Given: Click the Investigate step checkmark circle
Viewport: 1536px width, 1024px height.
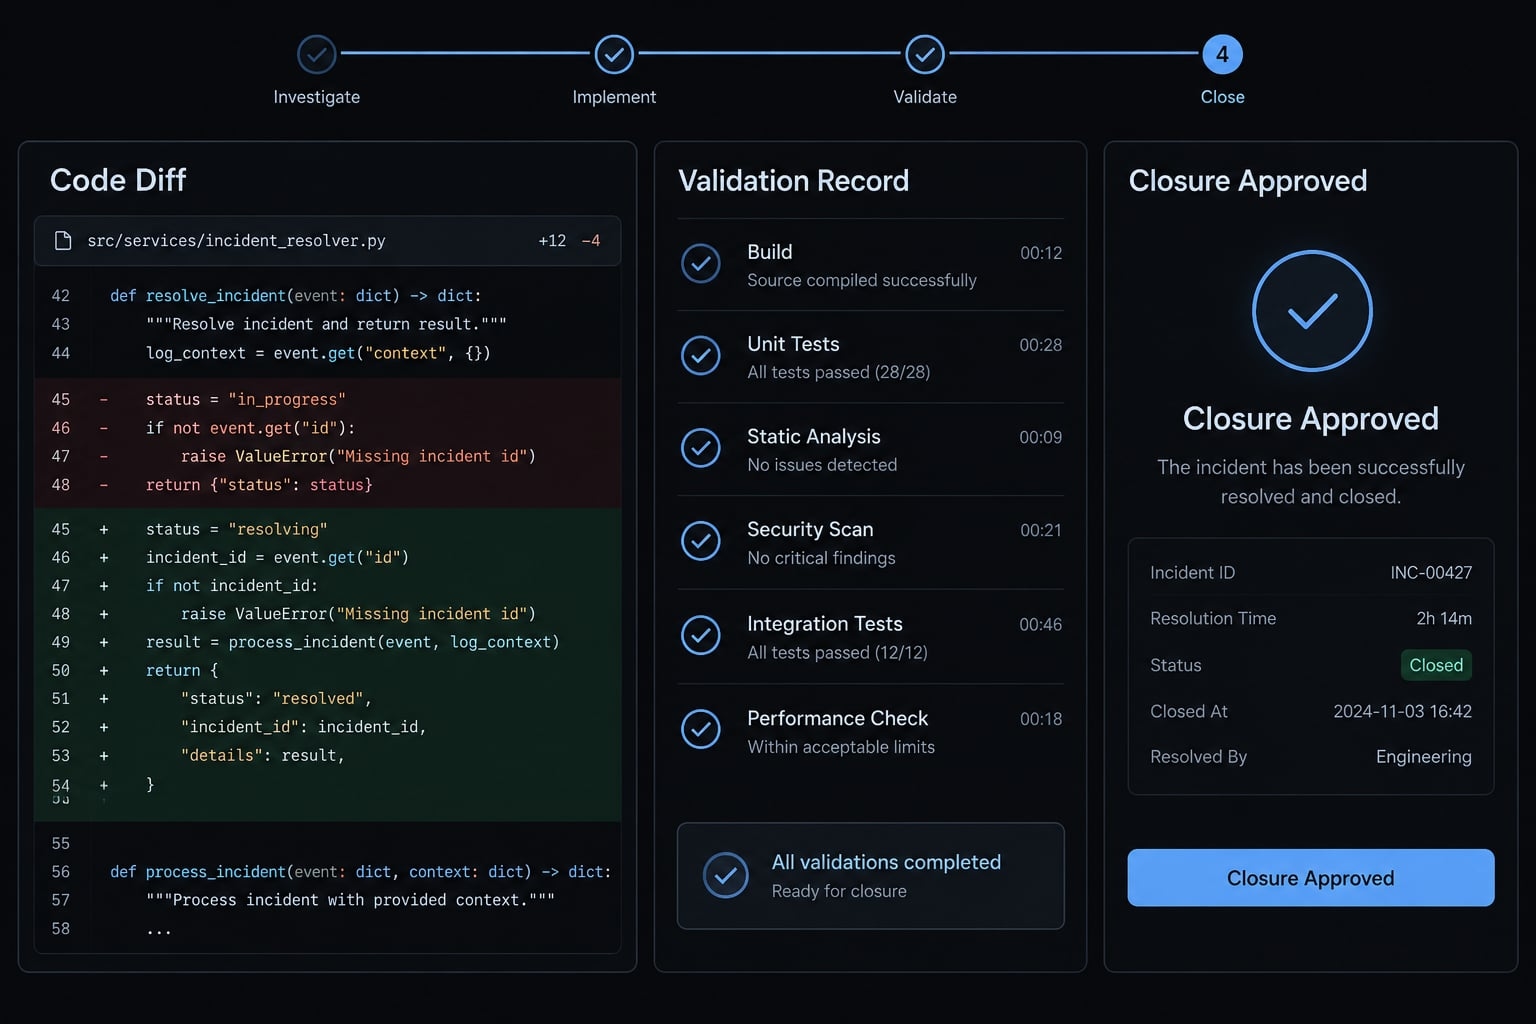Looking at the screenshot, I should [316, 55].
